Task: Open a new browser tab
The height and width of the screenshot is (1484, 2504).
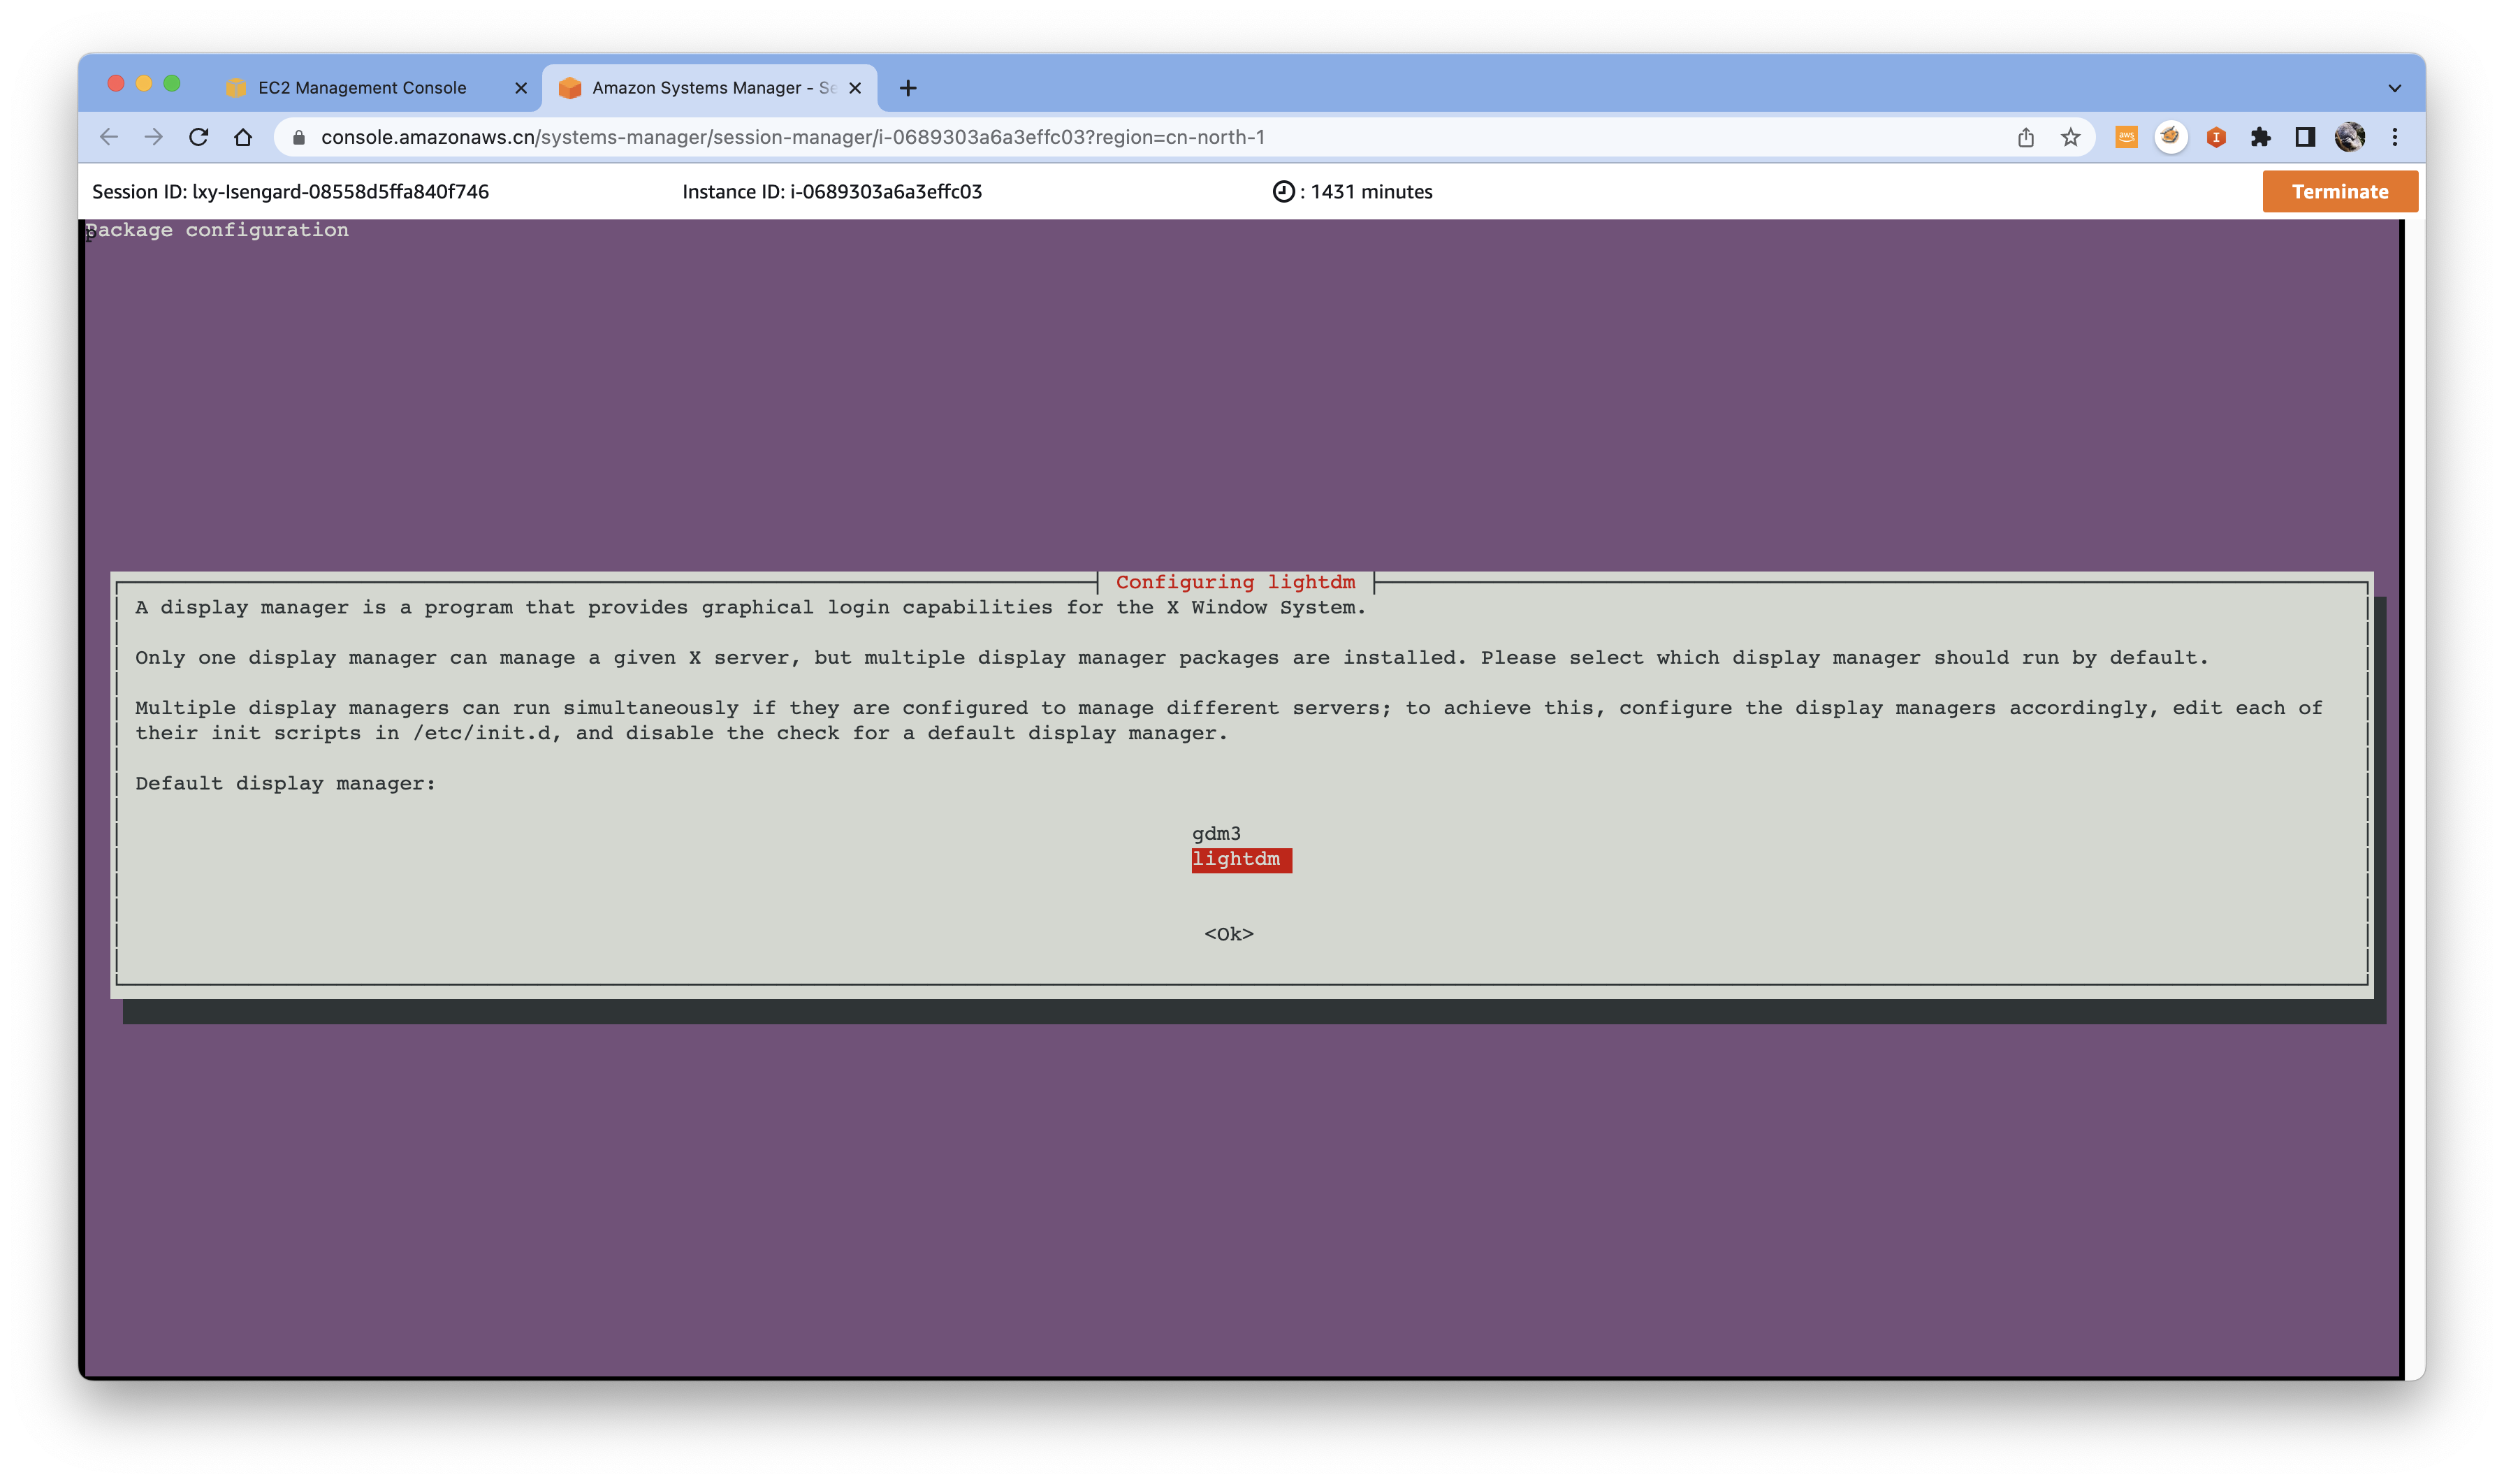Action: [907, 88]
